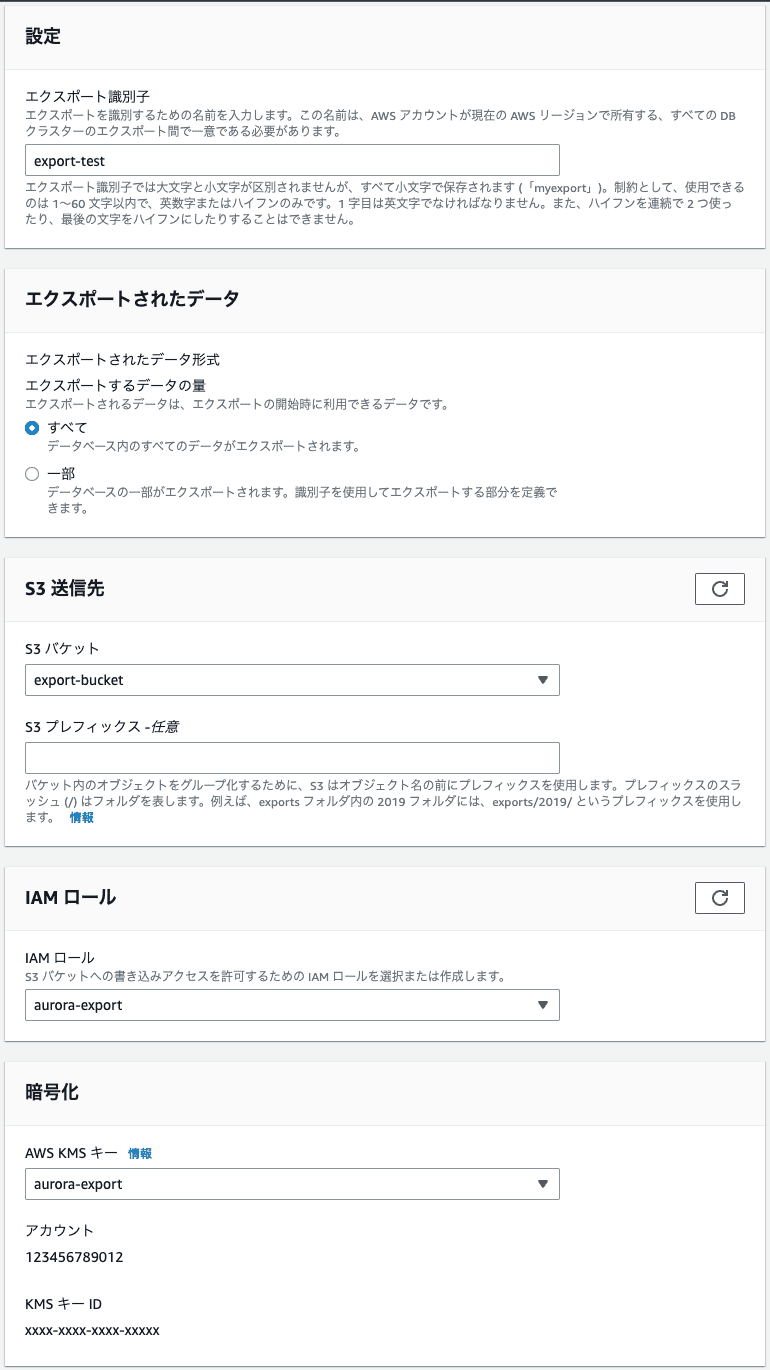This screenshot has width=770, height=1370.
Task: Open 情報 link beside AWS KMS キー
Action: coord(140,1153)
